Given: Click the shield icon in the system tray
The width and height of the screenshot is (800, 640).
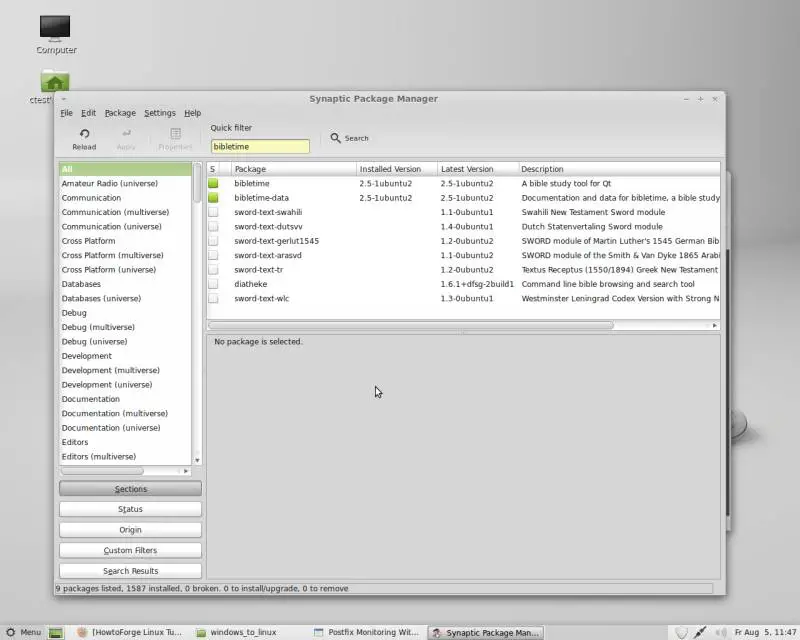Looking at the screenshot, I should pos(681,633).
